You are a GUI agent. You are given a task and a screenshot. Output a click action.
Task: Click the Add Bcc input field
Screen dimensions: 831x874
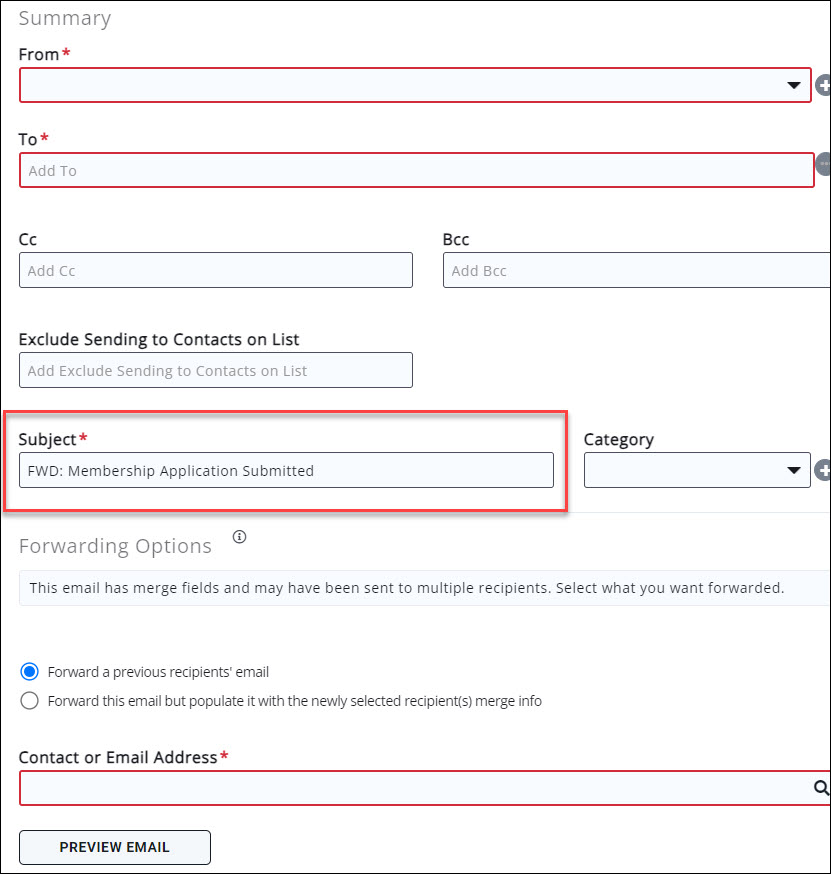click(x=636, y=270)
